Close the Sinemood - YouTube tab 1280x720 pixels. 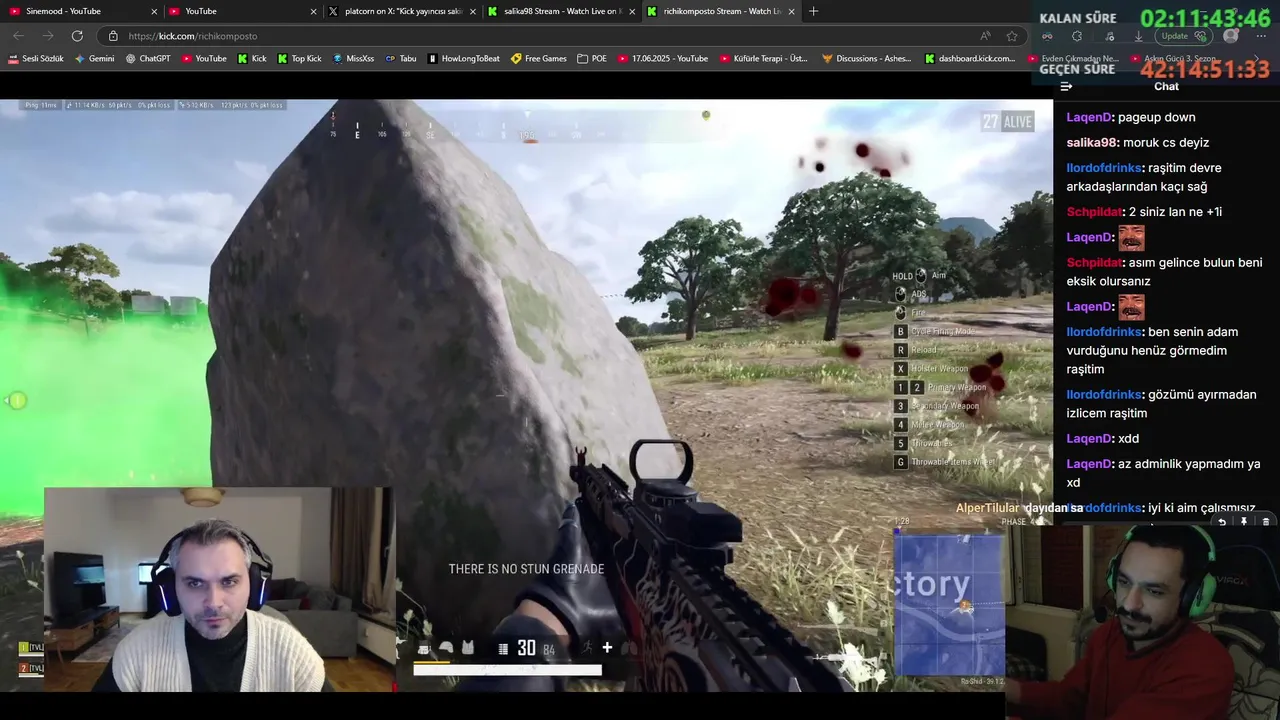tap(154, 11)
